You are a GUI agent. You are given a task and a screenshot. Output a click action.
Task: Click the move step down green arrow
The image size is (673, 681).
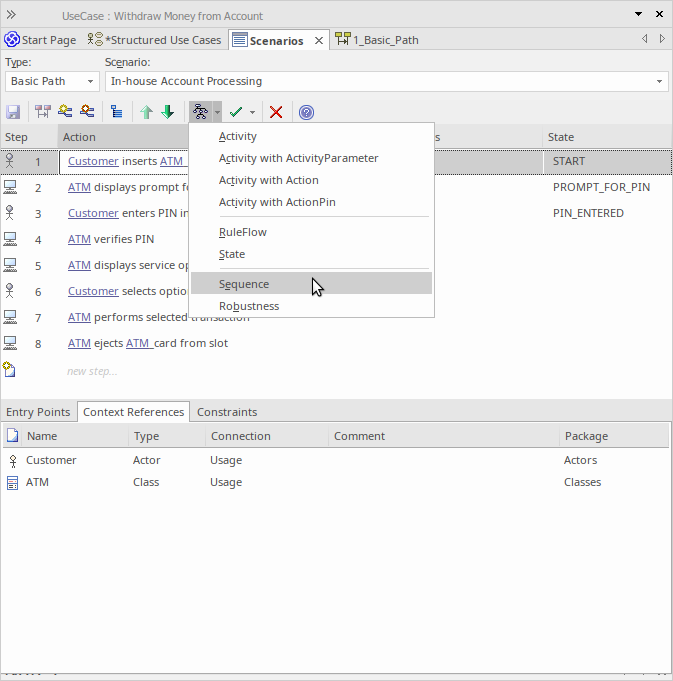(168, 113)
